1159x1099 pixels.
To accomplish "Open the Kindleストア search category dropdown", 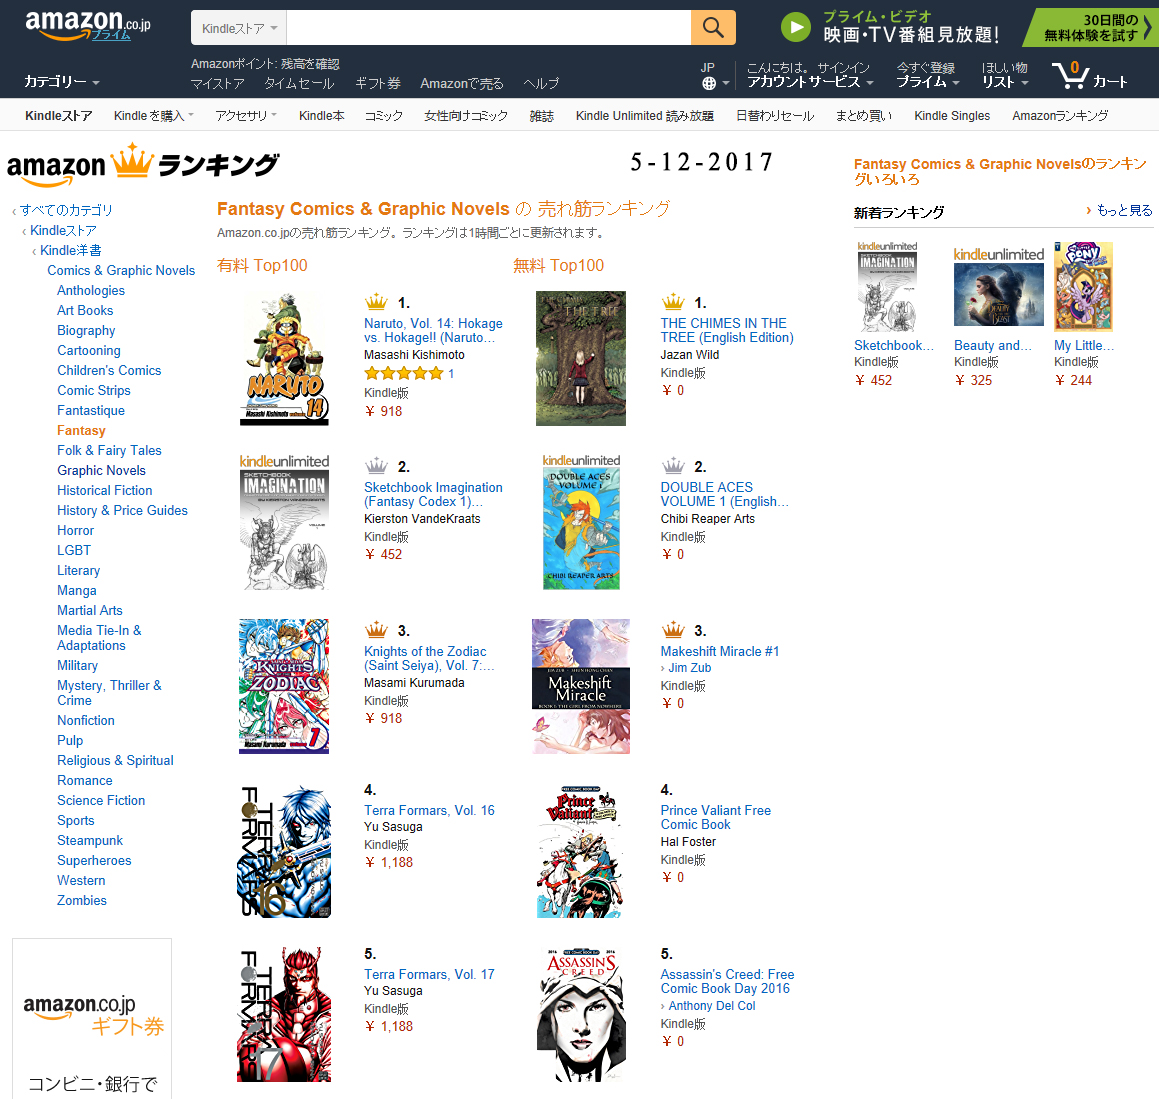I will click(x=239, y=28).
